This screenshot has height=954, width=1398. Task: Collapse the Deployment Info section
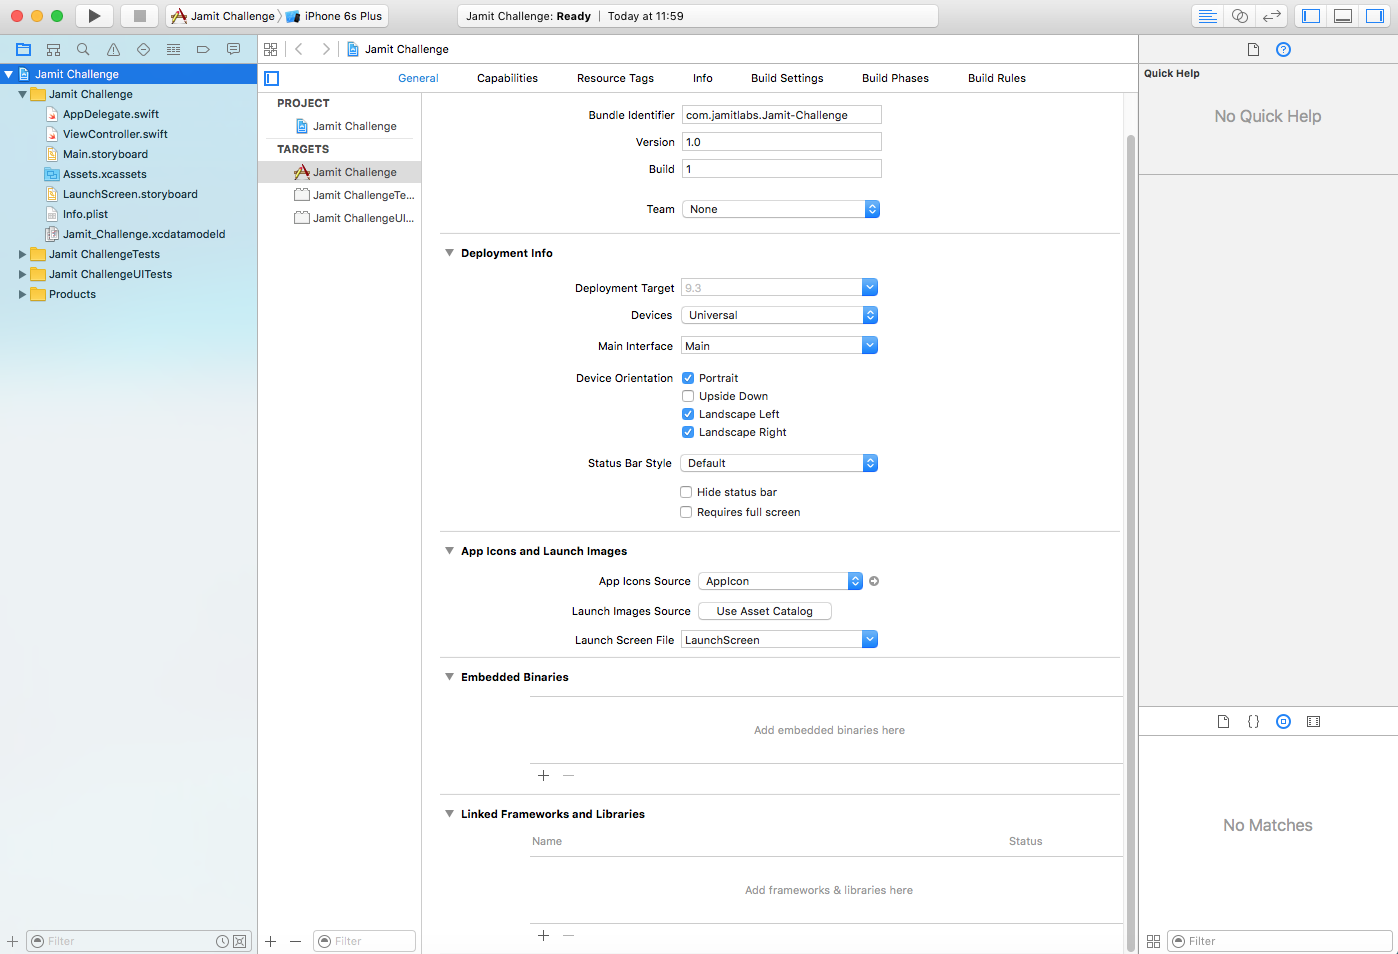449,253
